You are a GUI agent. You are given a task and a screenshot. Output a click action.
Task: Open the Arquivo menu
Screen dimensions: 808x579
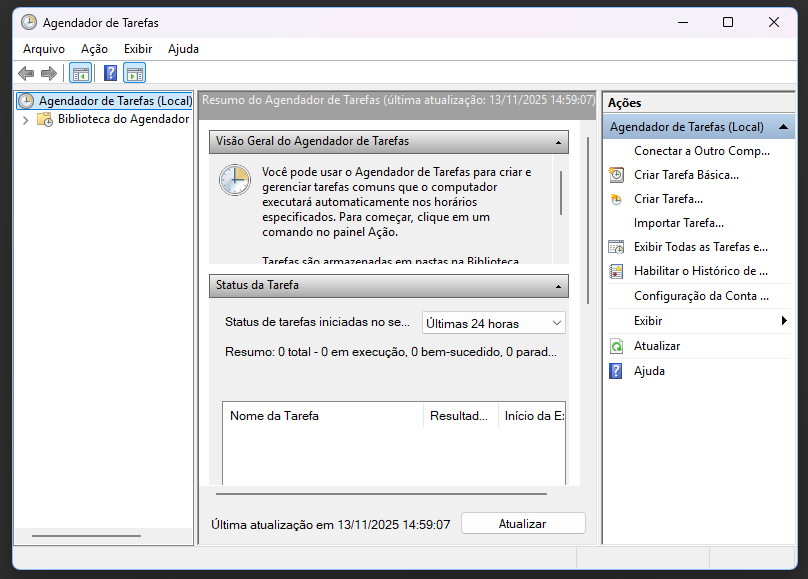tap(44, 48)
